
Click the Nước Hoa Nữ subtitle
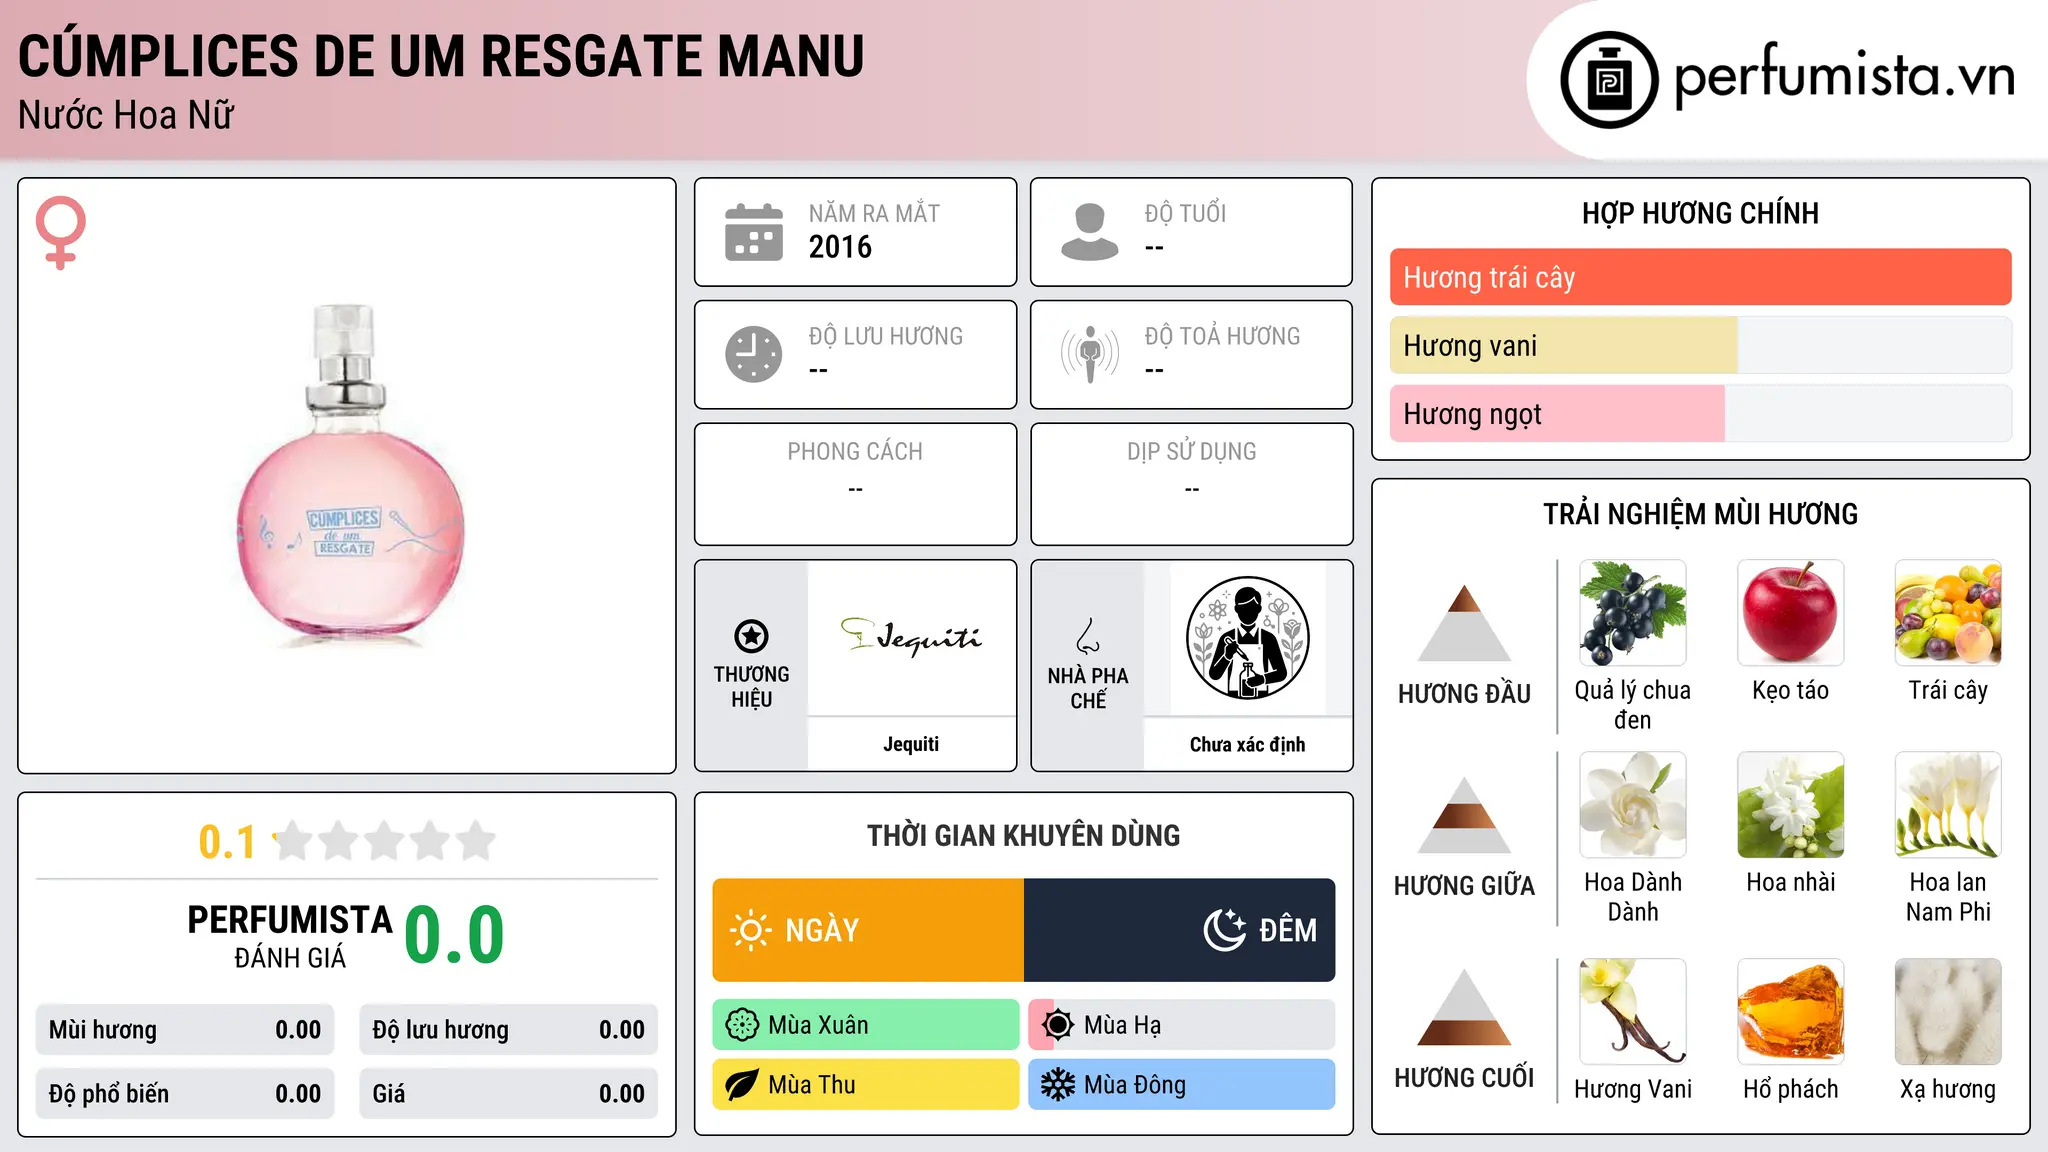pyautogui.click(x=126, y=116)
